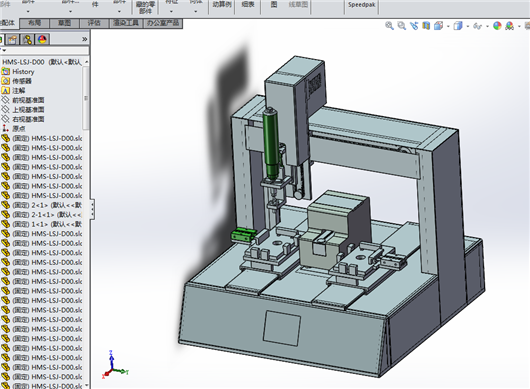Image resolution: width=530 pixels, height=389 pixels.
Task: Open the View Orientation dropdown arrow
Action: click(448, 26)
